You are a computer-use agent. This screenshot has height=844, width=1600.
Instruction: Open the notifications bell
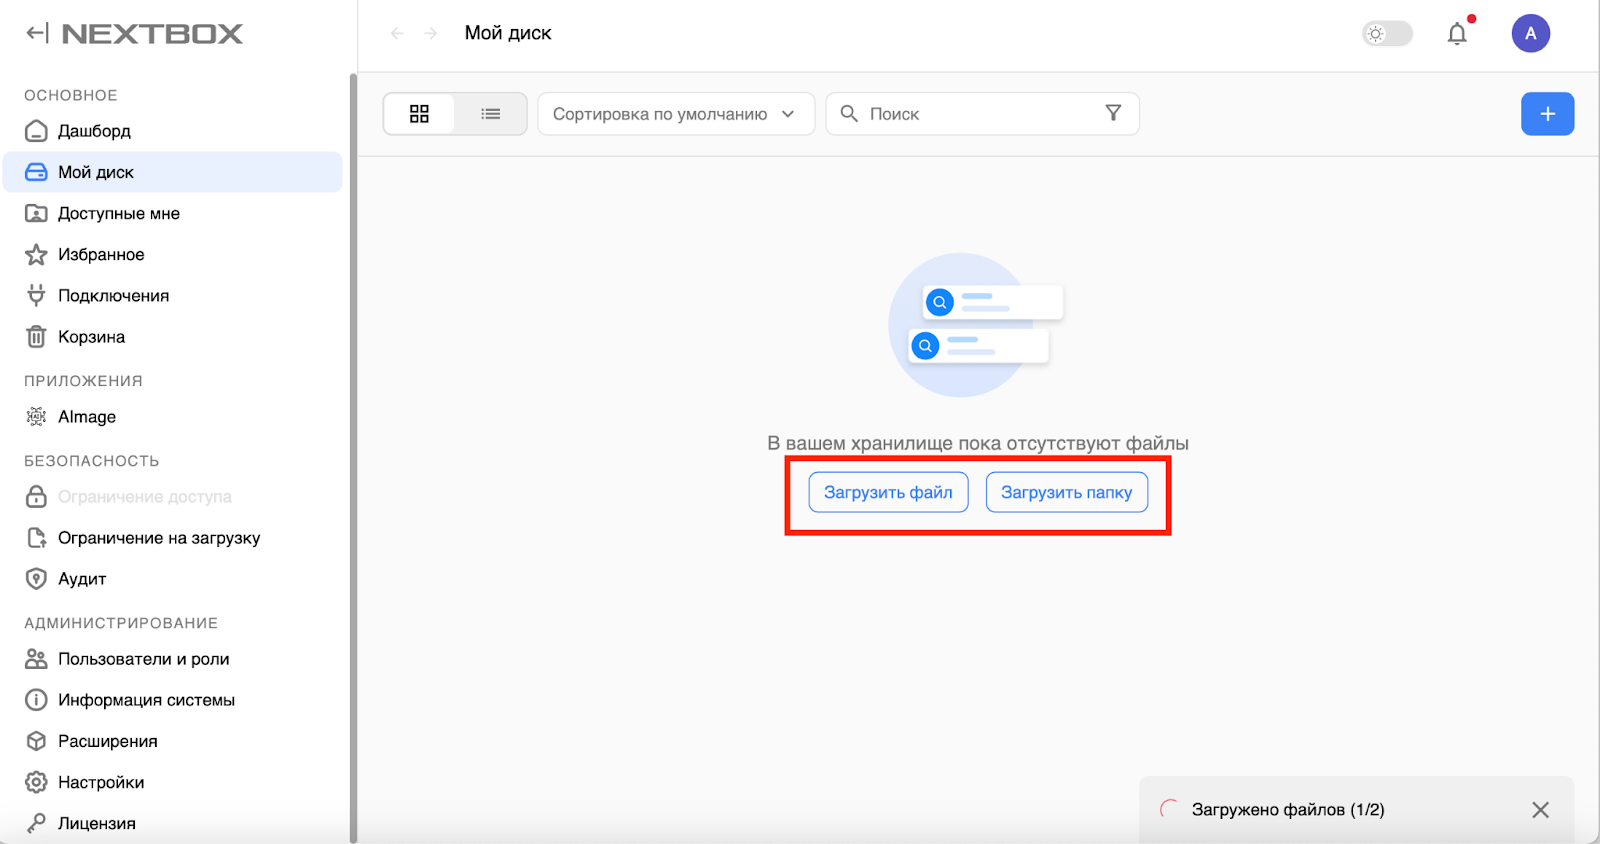click(1457, 34)
